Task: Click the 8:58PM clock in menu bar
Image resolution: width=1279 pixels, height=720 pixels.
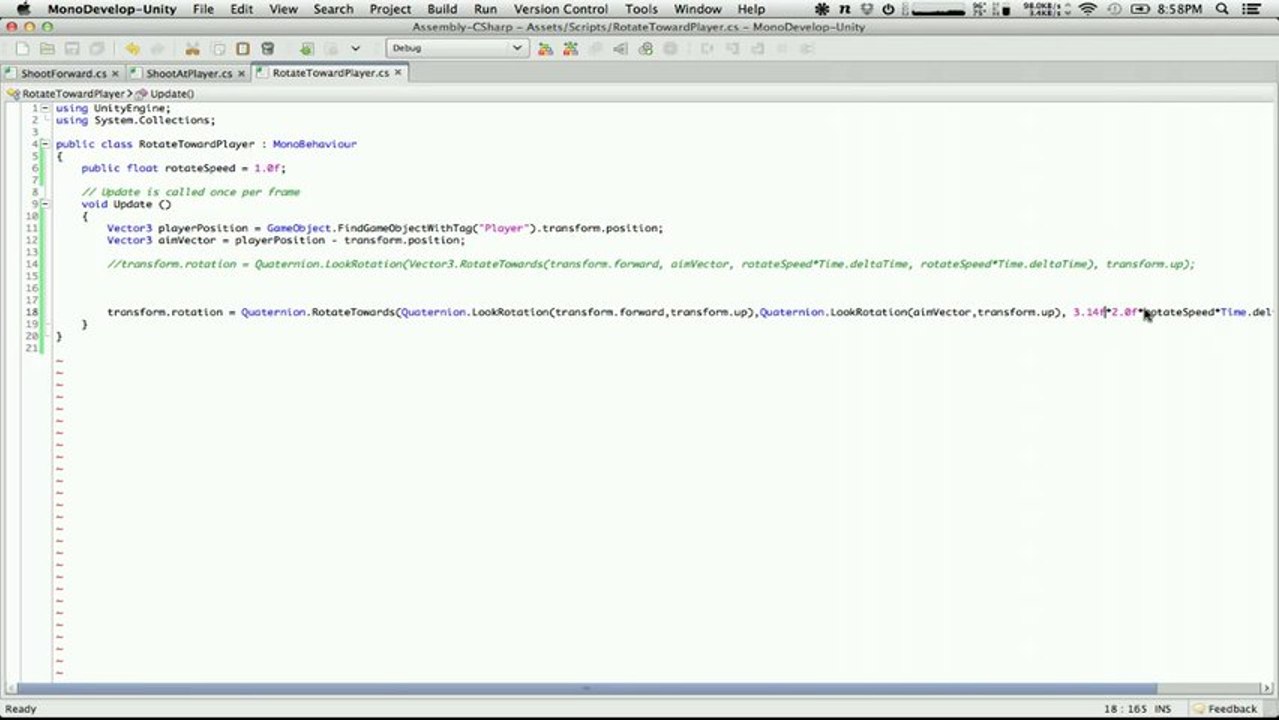Action: [x=1179, y=9]
